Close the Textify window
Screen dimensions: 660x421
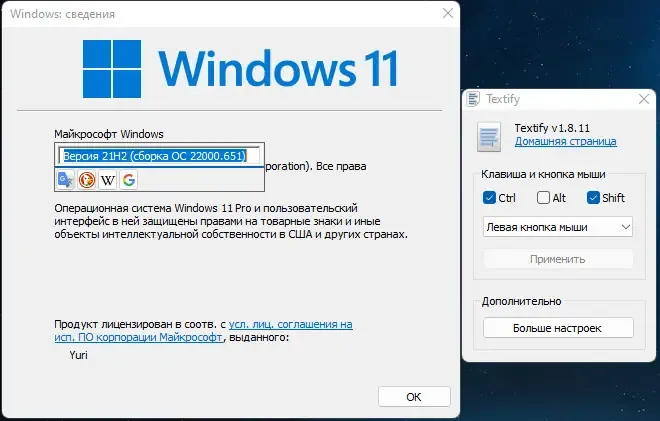click(644, 99)
